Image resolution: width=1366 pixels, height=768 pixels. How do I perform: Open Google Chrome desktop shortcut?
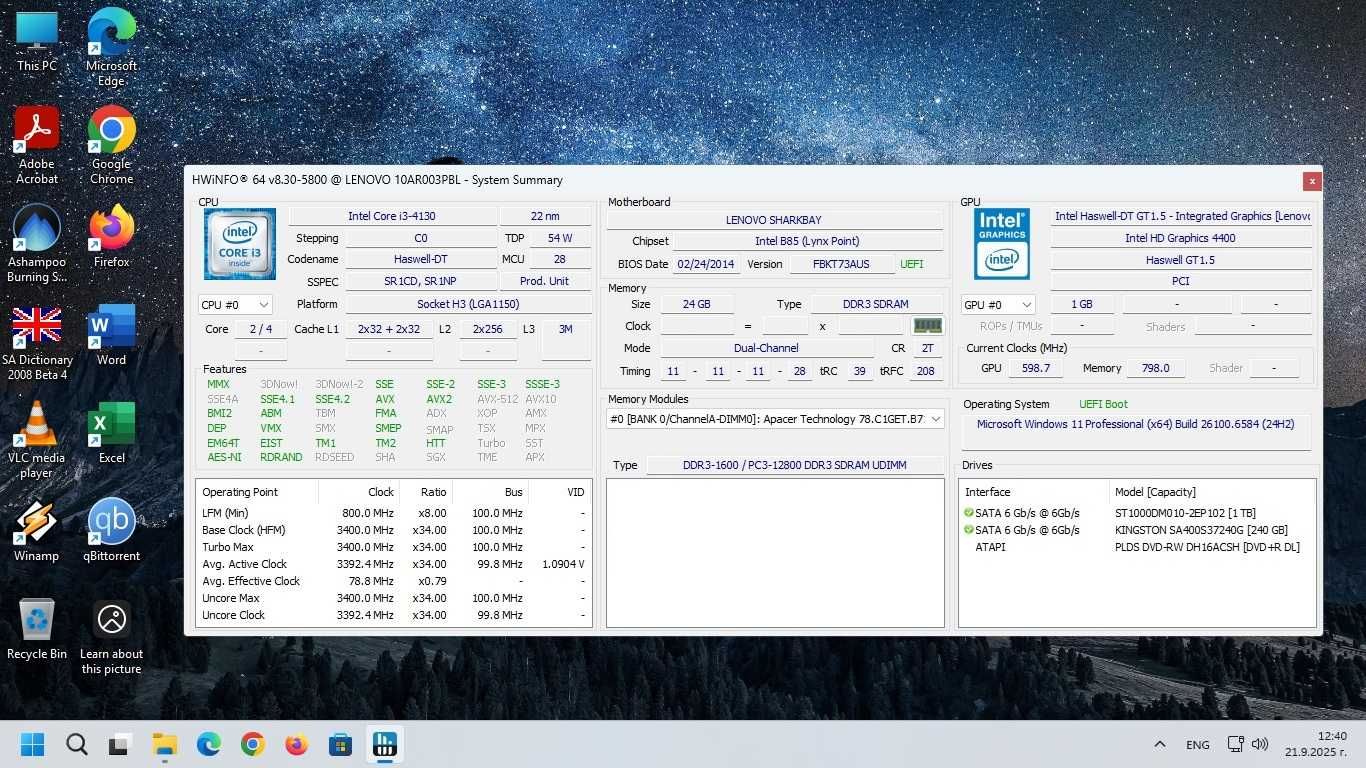(x=111, y=145)
